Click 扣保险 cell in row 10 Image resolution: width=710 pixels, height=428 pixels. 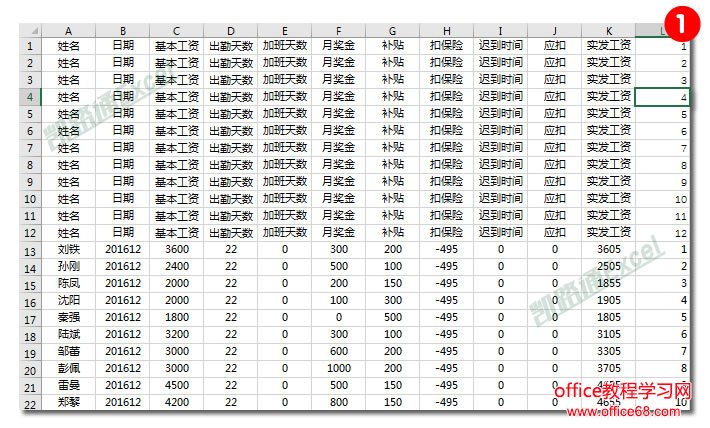click(x=446, y=199)
